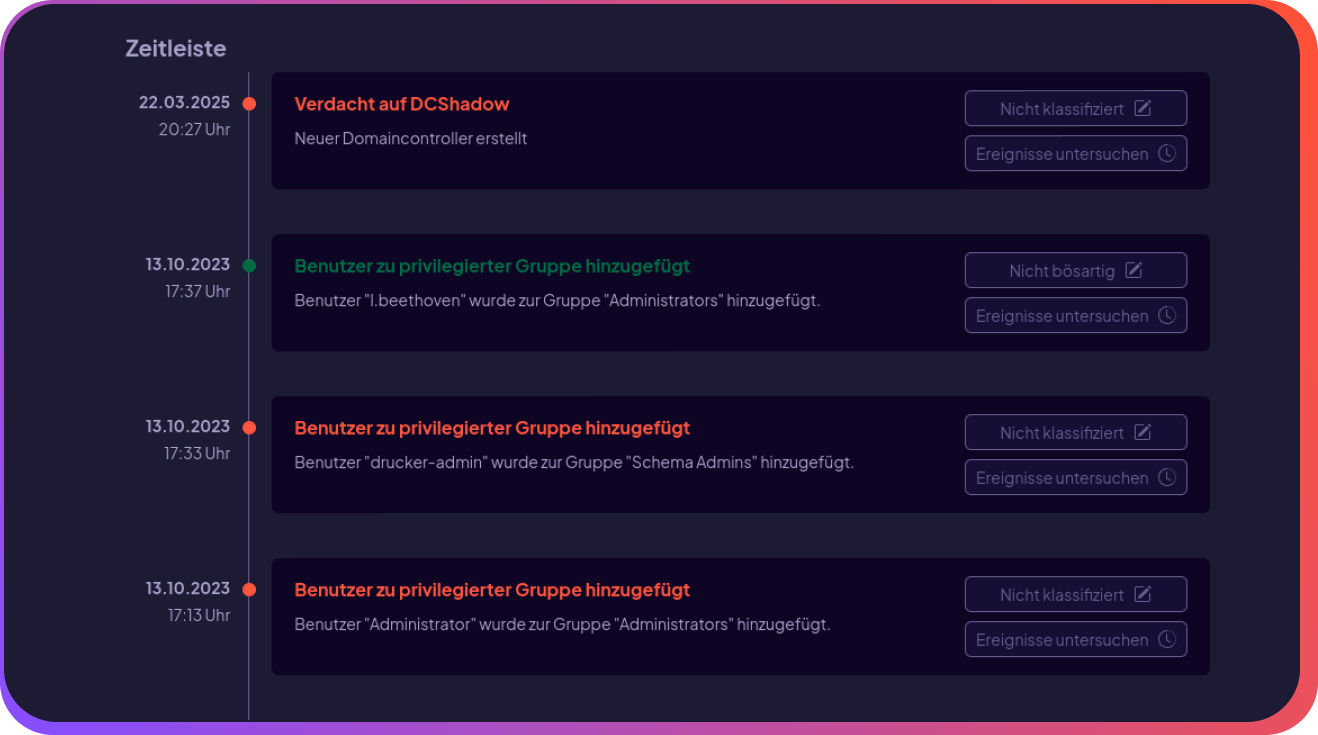Click the time '17:37 Uhr'
This screenshot has height=735, width=1318.
coord(197,291)
